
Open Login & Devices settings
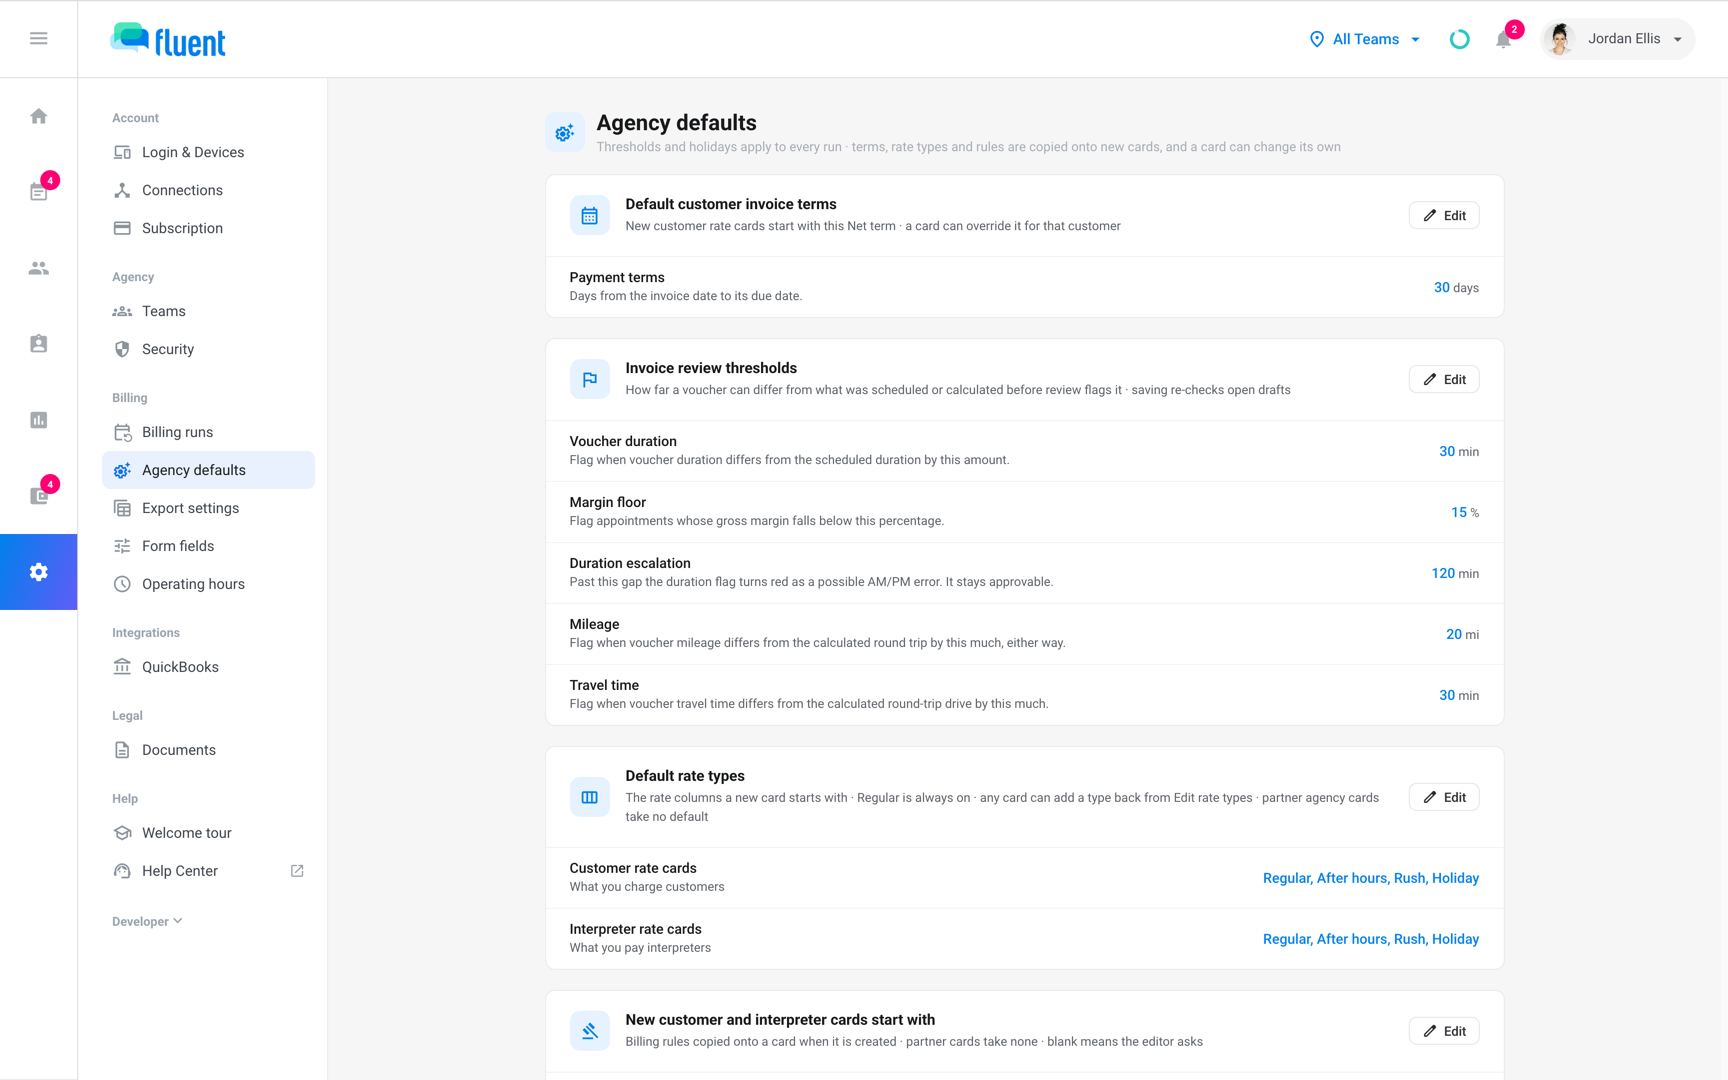[208, 152]
